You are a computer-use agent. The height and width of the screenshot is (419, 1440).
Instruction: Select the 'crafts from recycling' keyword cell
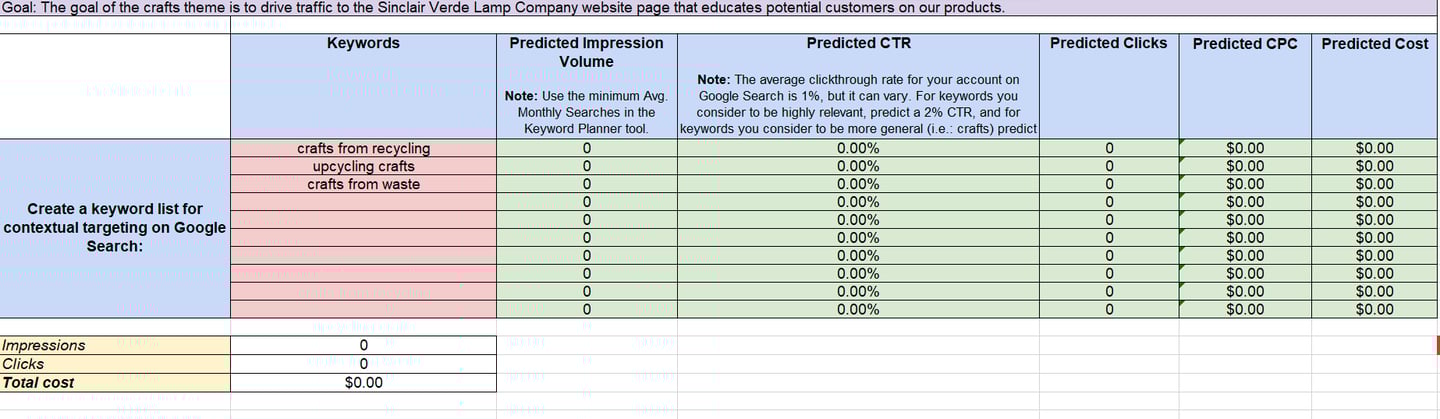[363, 148]
